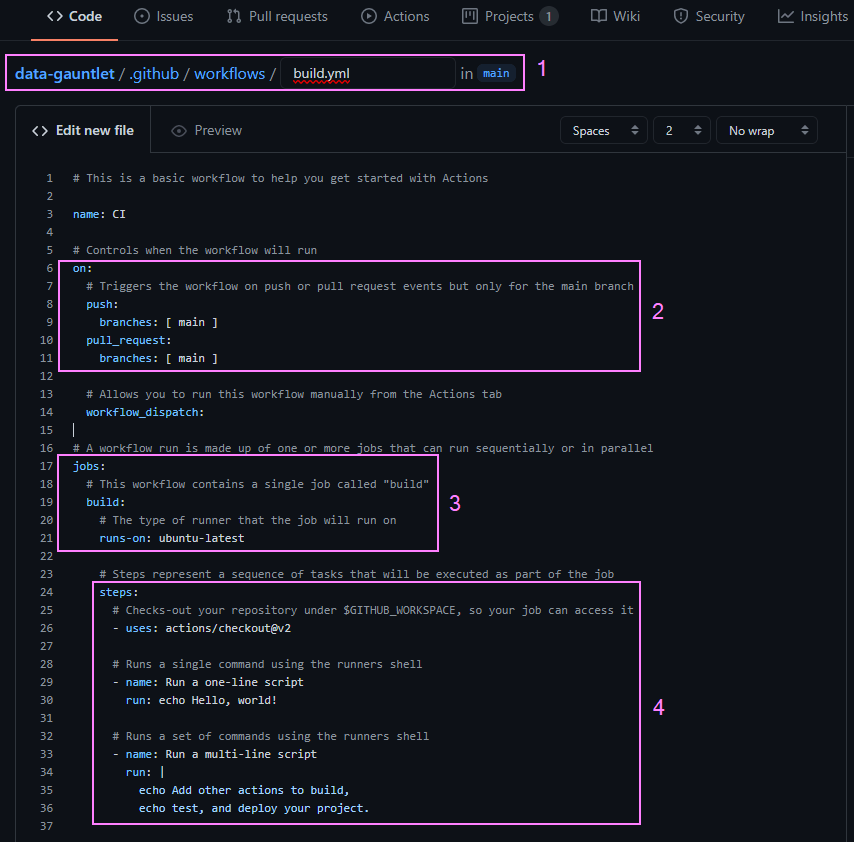The width and height of the screenshot is (854, 842).
Task: Open the data-gauntlet repository link
Action: (x=64, y=74)
